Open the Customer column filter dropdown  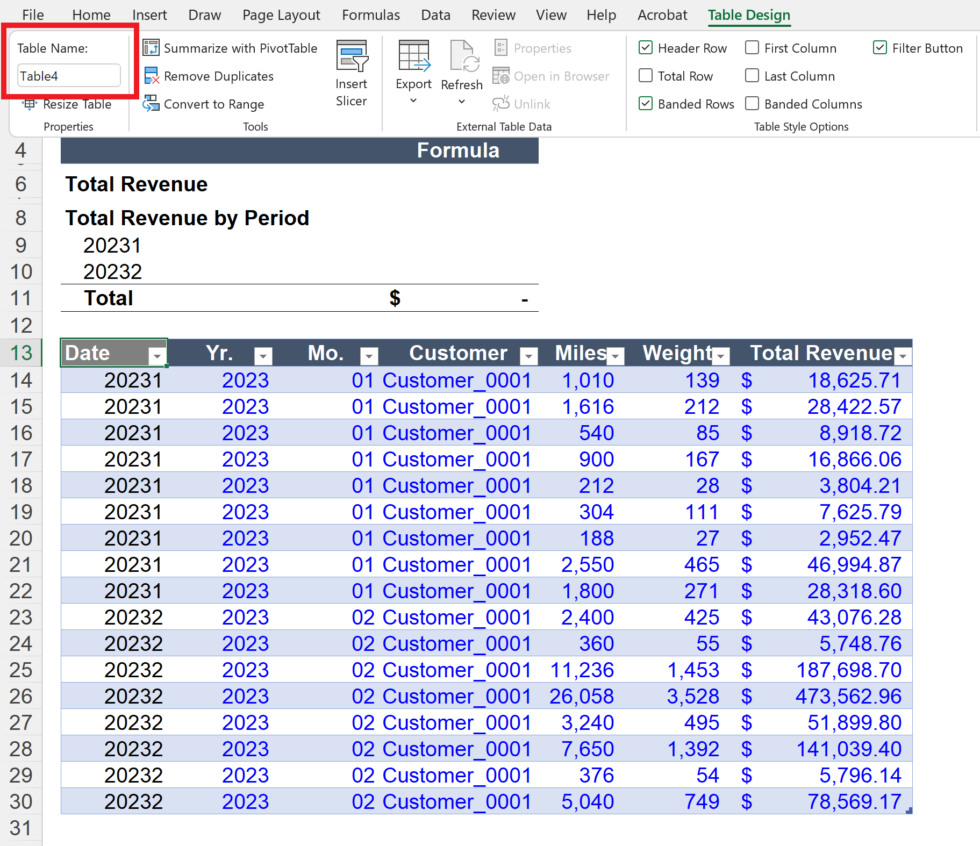coord(529,356)
